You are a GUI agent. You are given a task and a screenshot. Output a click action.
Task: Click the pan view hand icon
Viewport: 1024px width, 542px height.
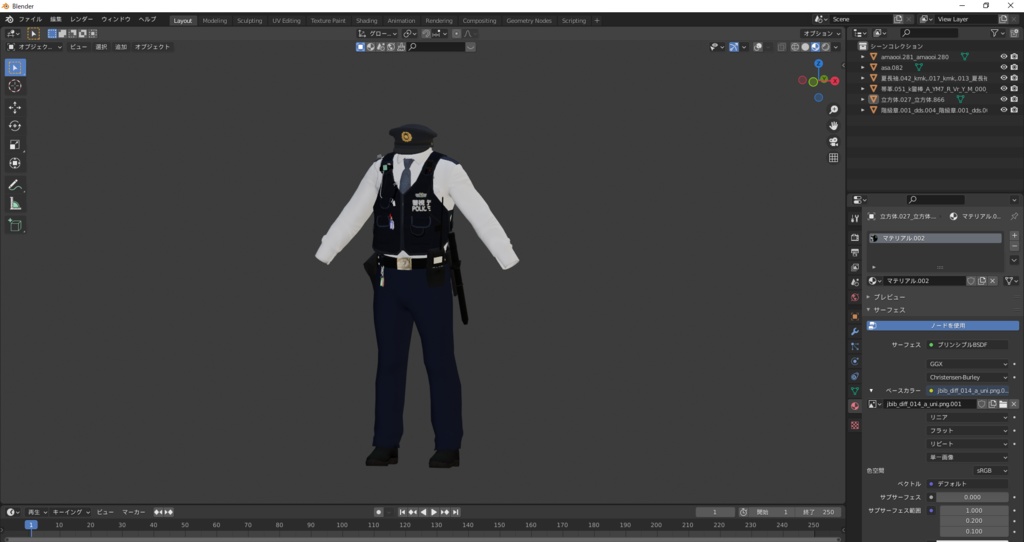tap(833, 125)
